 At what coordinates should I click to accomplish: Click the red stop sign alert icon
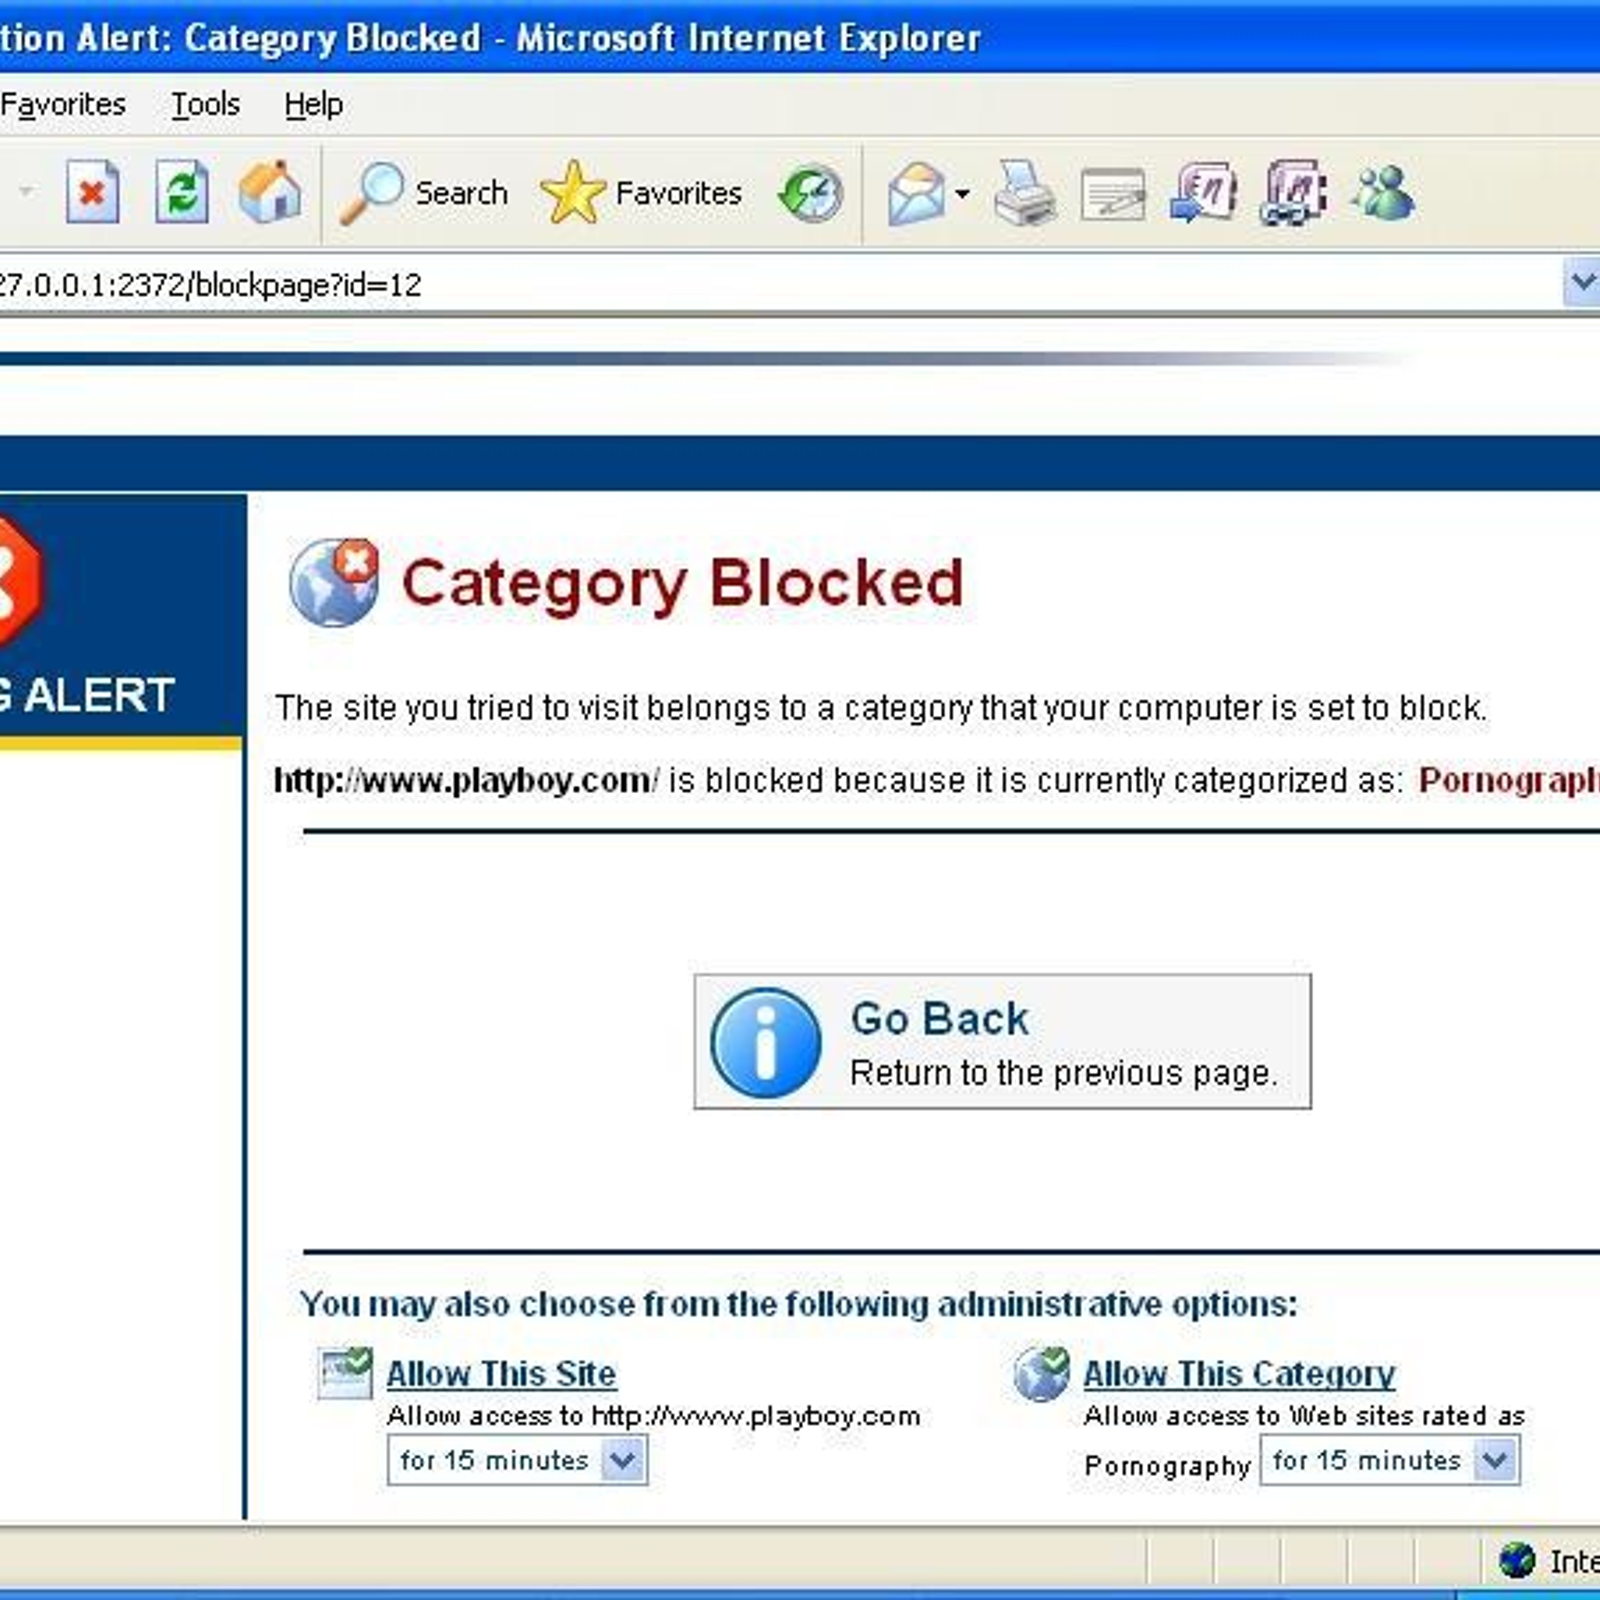[x=20, y=580]
